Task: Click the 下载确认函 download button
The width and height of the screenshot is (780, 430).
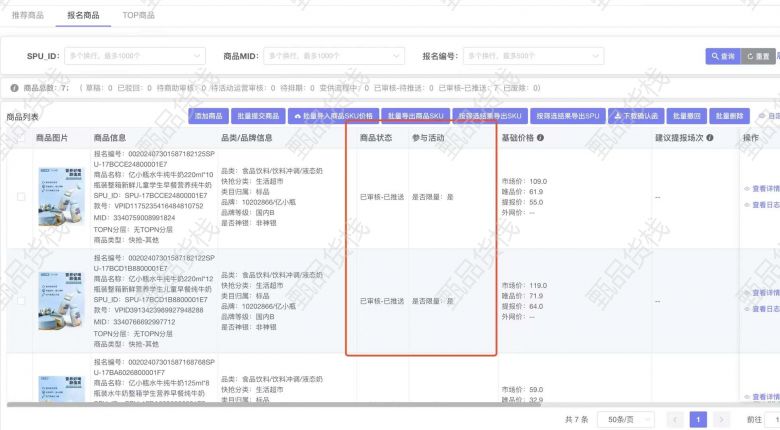Action: point(635,116)
